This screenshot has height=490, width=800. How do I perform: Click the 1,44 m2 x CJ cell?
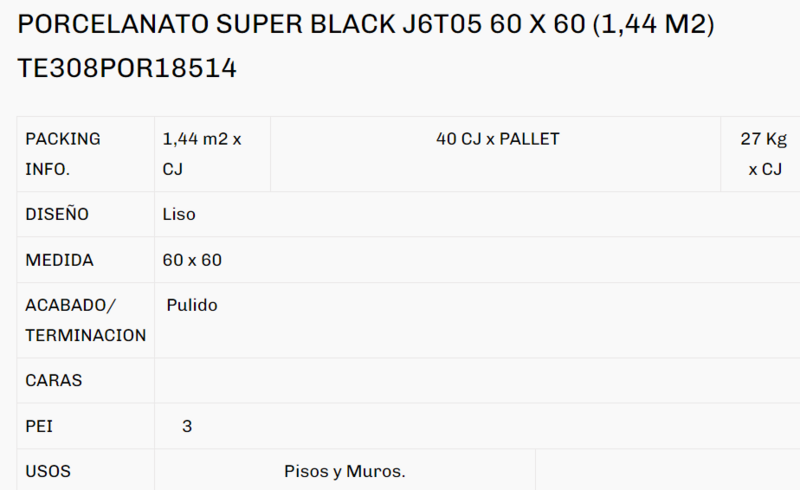click(x=212, y=154)
